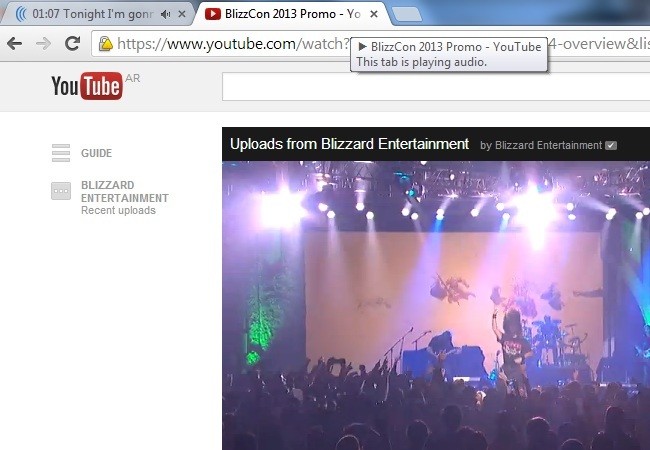The image size is (650, 450).
Task: Click the audio speaker icon on first tab
Action: point(165,15)
